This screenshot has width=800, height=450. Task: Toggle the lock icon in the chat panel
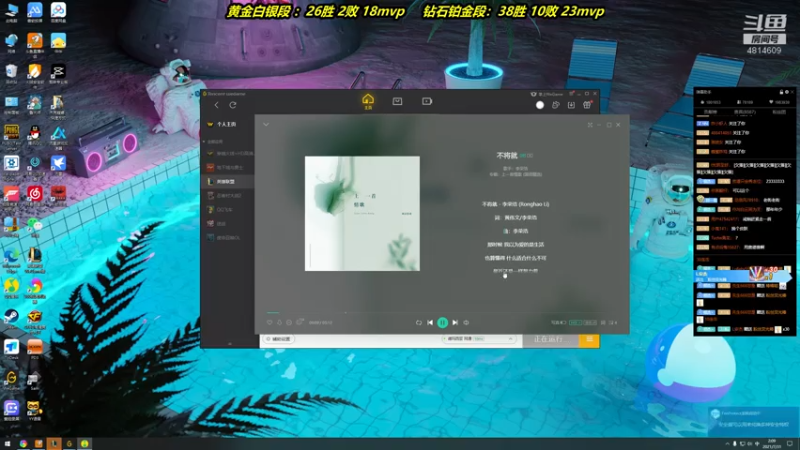click(x=781, y=92)
